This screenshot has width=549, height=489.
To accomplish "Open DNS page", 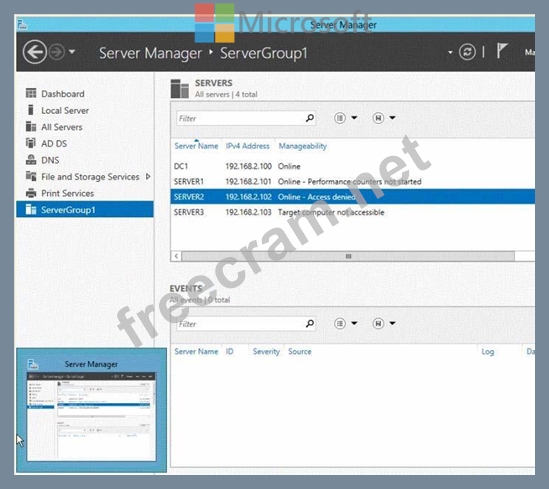I will coord(50,160).
